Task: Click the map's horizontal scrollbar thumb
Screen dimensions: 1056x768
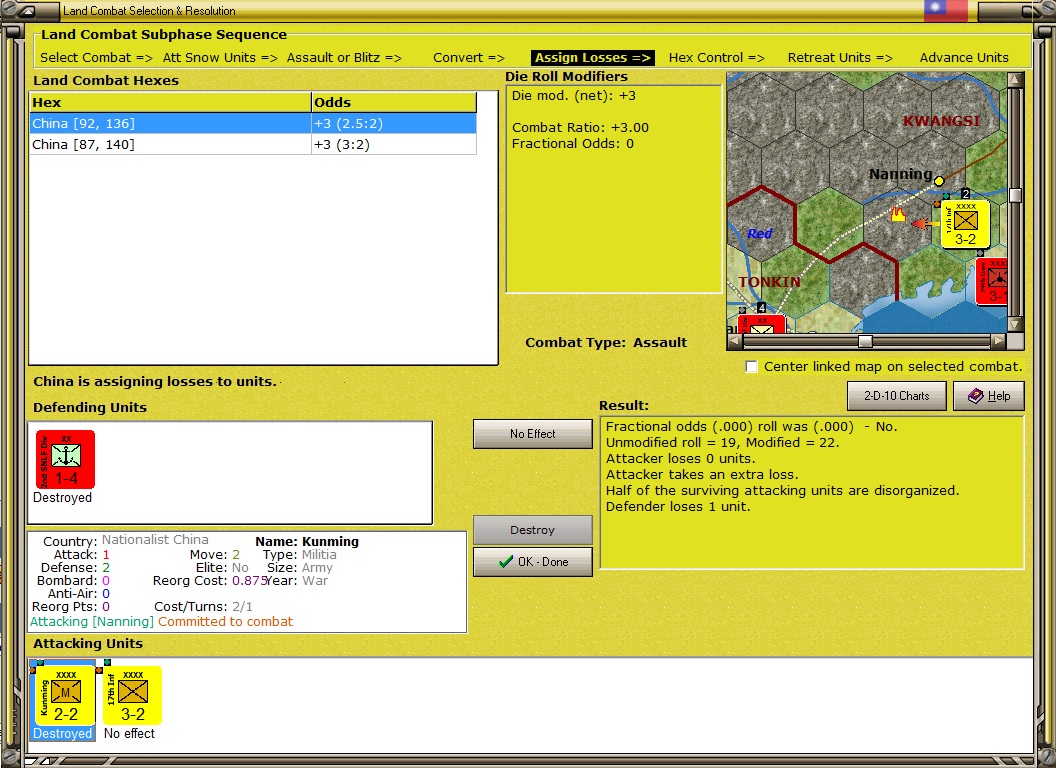Action: (865, 341)
